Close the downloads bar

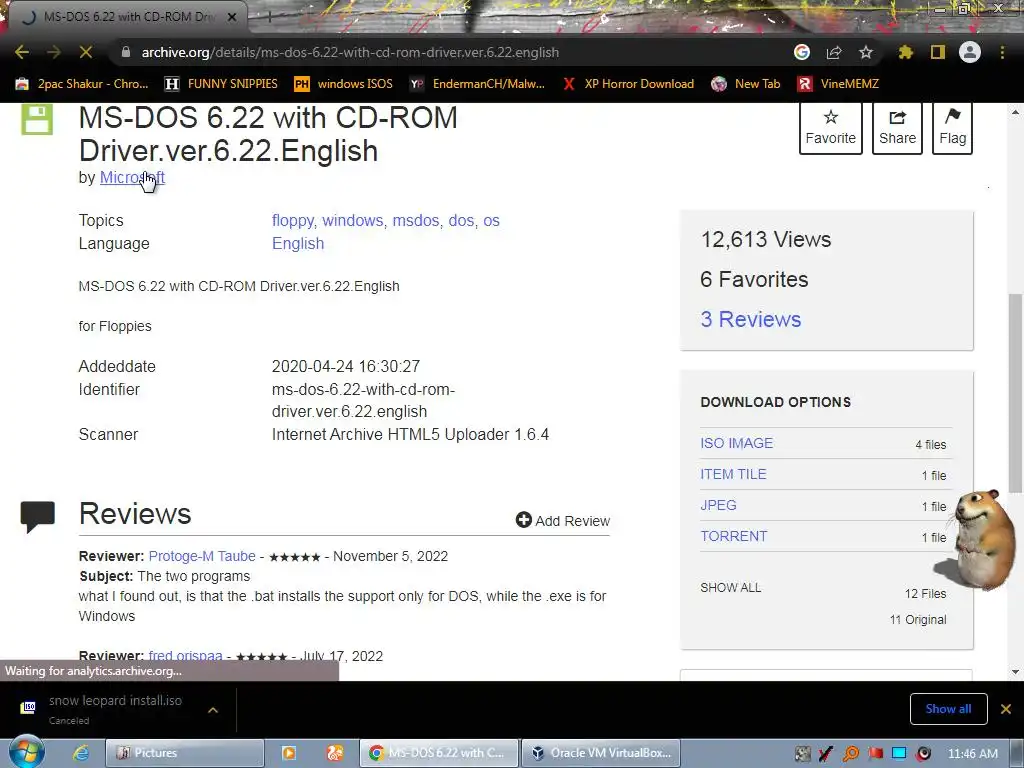(x=1006, y=709)
